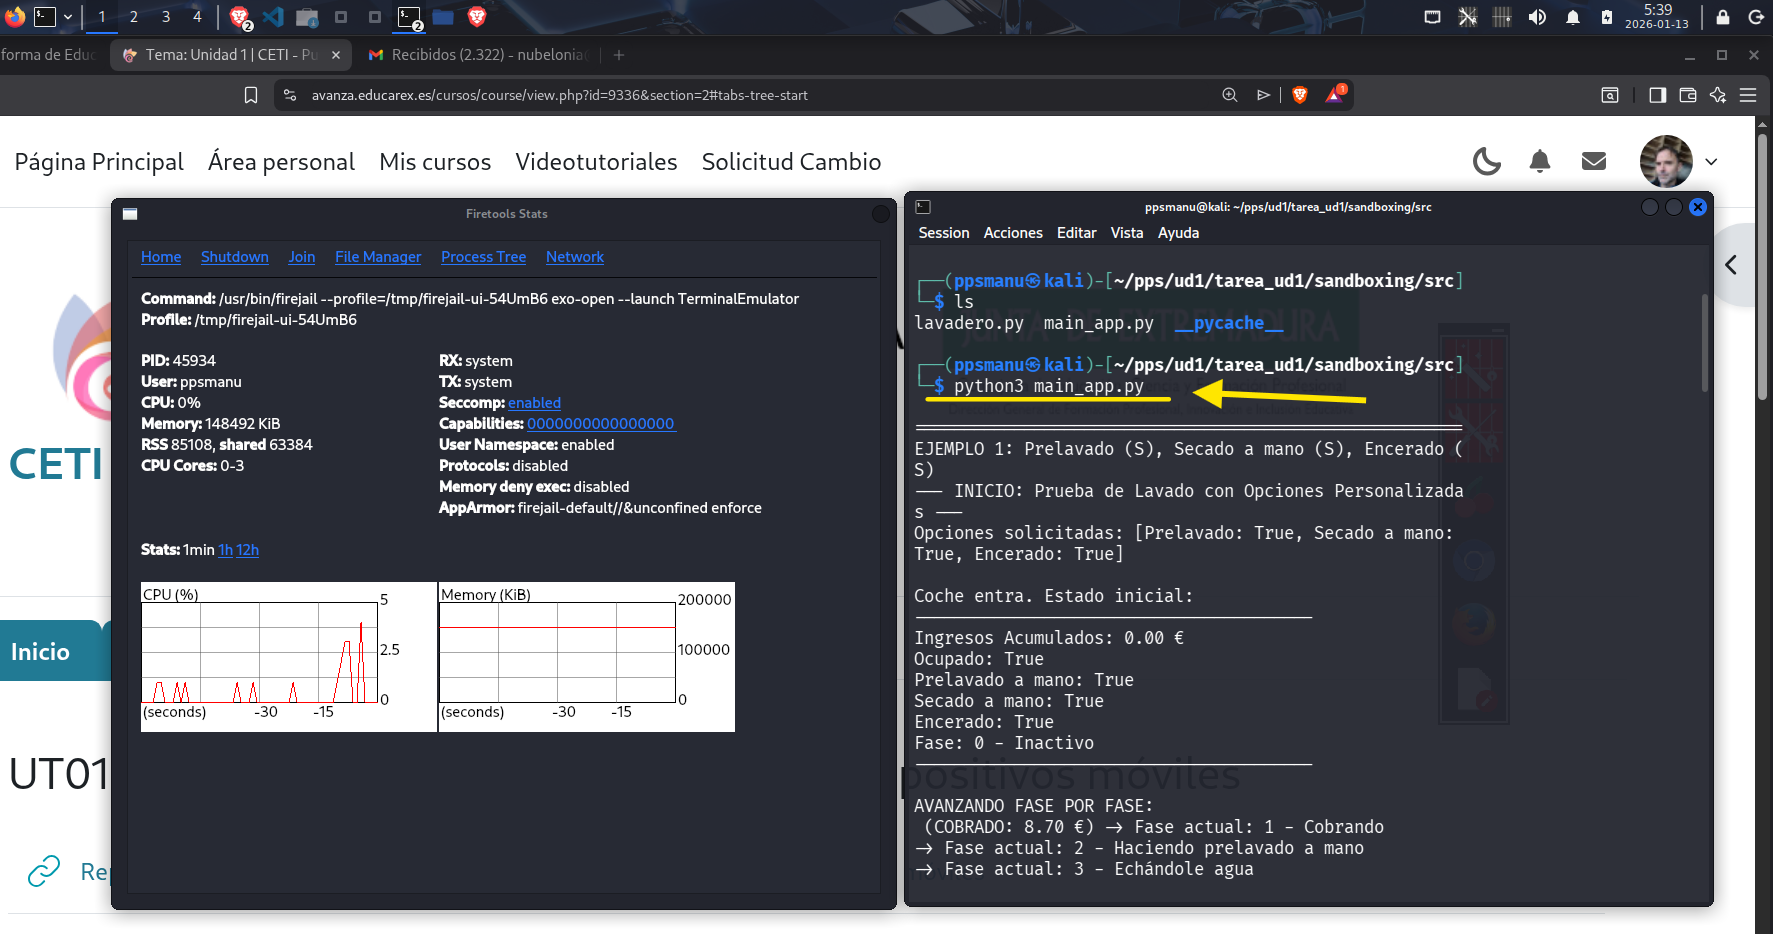1773x934 pixels.
Task: Click the Capabilities zeros link
Action: pyautogui.click(x=601, y=424)
